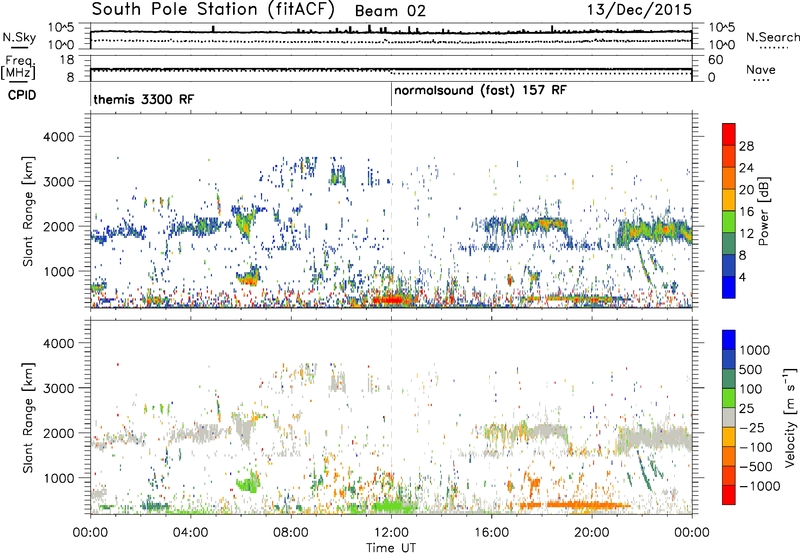Click the 'Power [dB]' colorbar label
Screen dimensions: 800x554
[763, 211]
